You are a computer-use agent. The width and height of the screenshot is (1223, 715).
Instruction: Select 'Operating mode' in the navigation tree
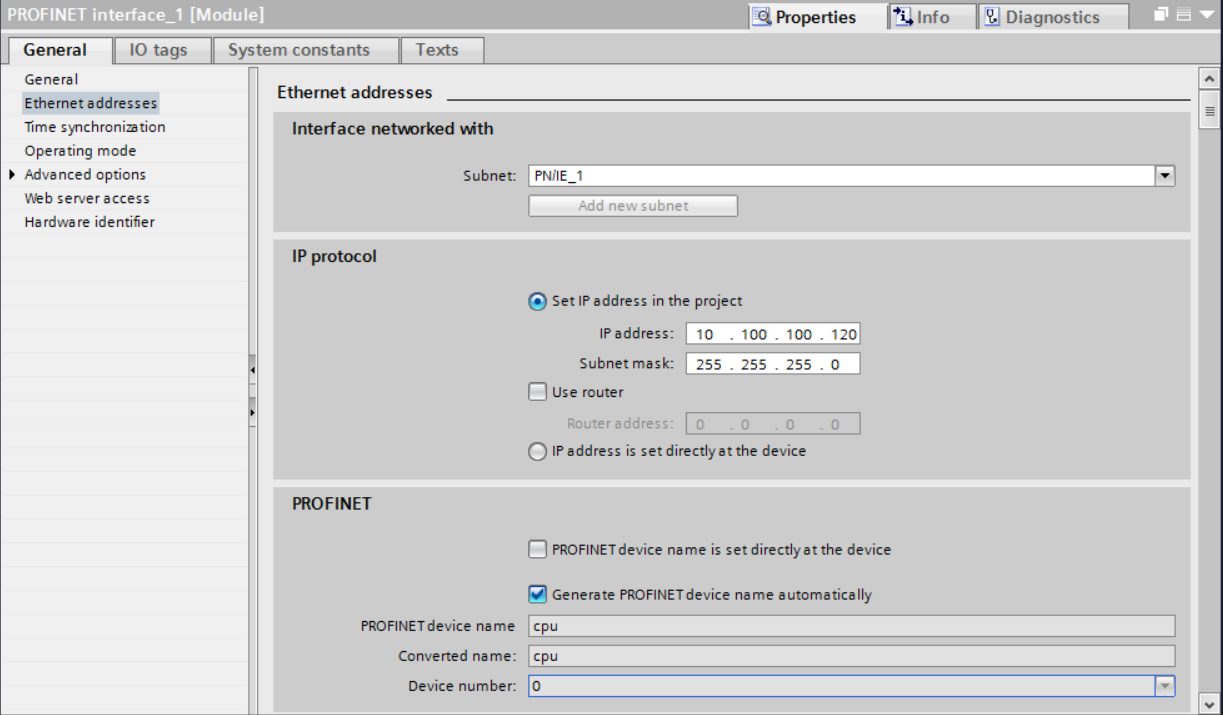coord(80,151)
